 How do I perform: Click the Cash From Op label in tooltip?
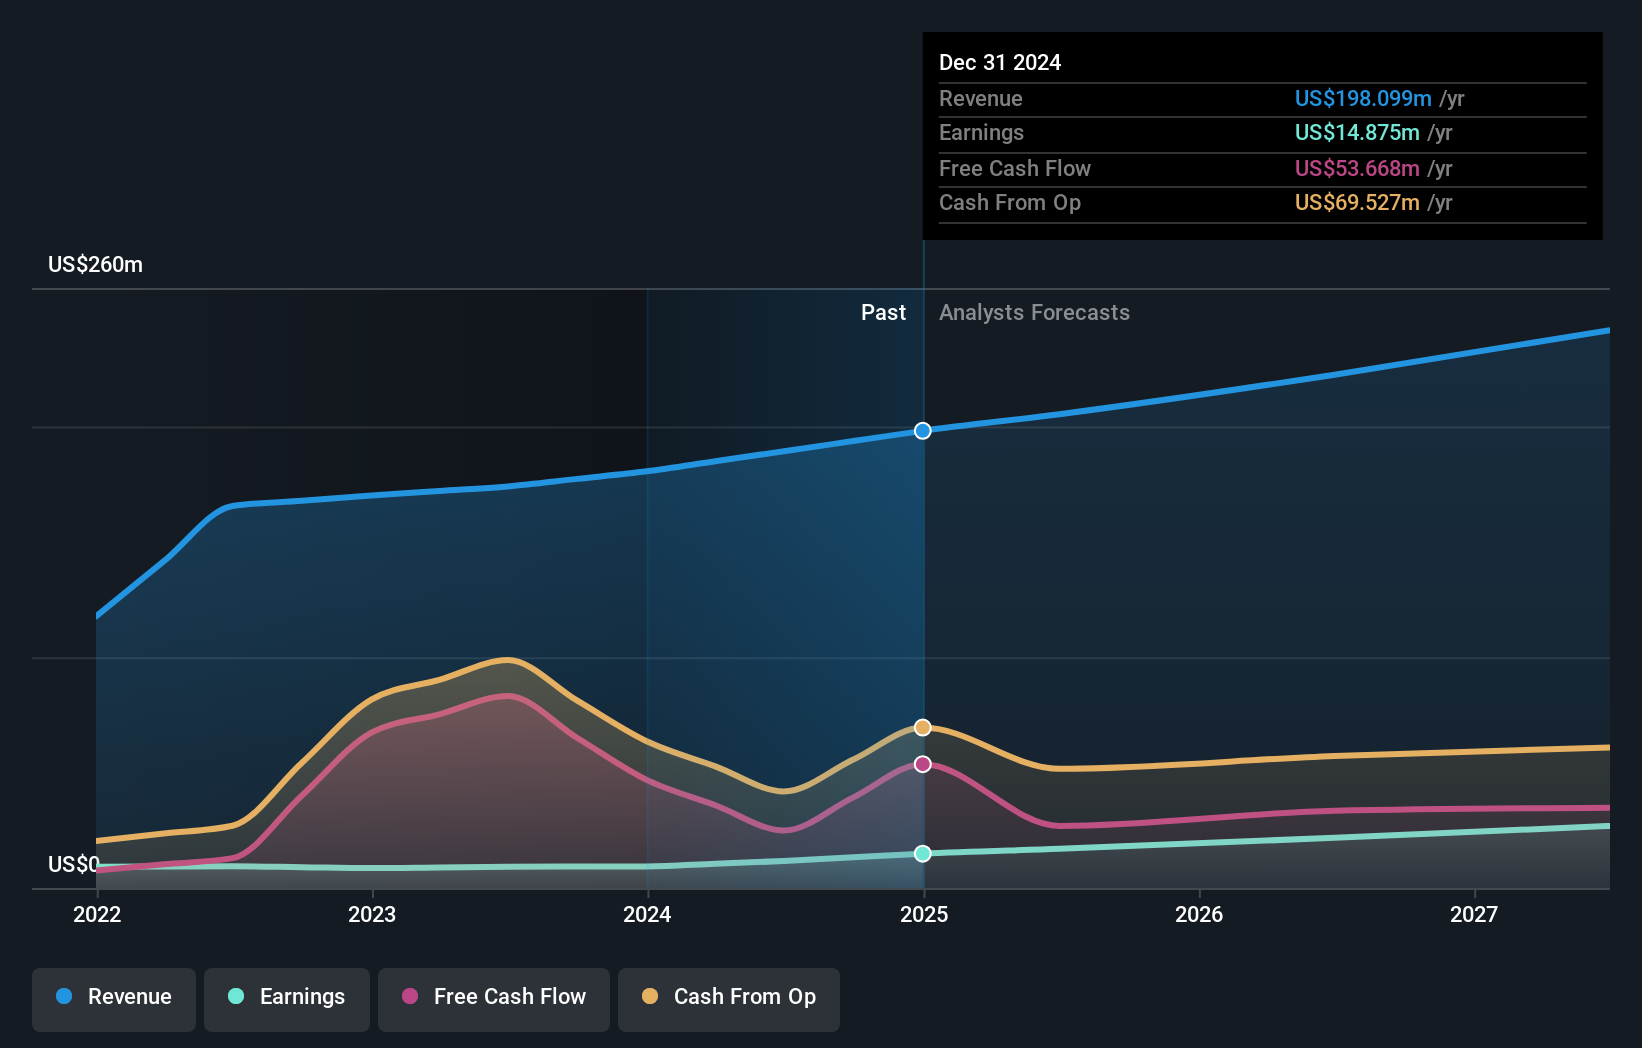click(x=1010, y=203)
